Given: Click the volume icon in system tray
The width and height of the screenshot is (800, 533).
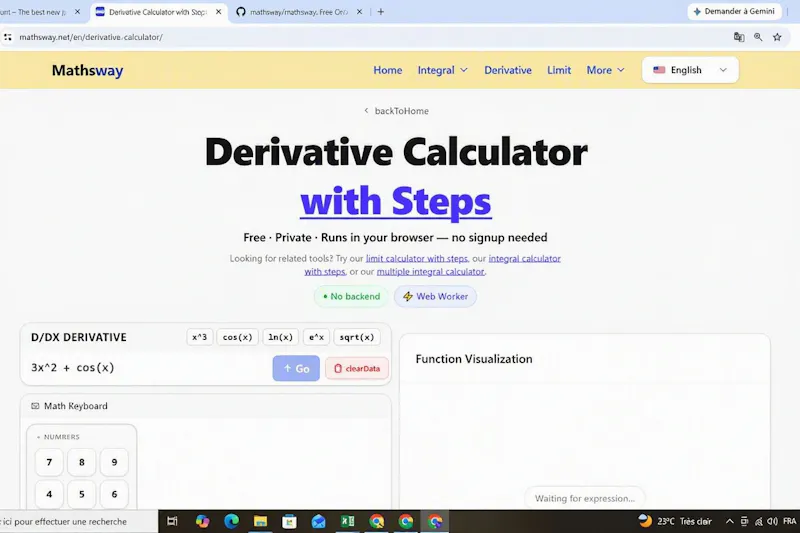Looking at the screenshot, I should (772, 521).
